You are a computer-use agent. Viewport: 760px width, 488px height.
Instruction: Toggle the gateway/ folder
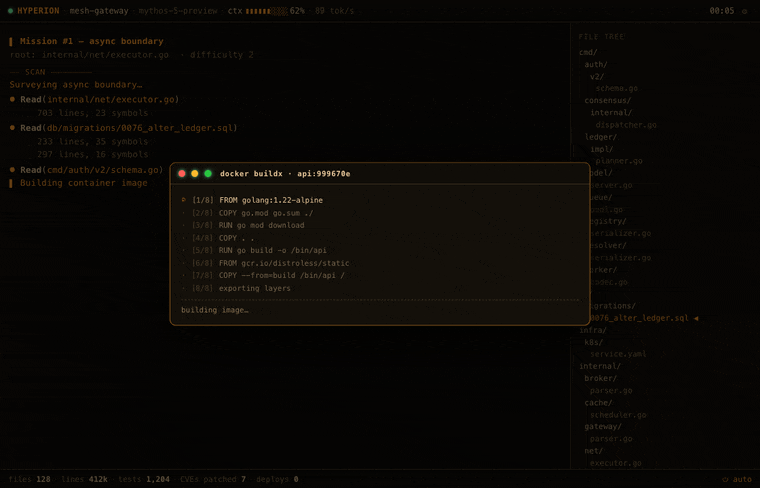click(x=603, y=427)
